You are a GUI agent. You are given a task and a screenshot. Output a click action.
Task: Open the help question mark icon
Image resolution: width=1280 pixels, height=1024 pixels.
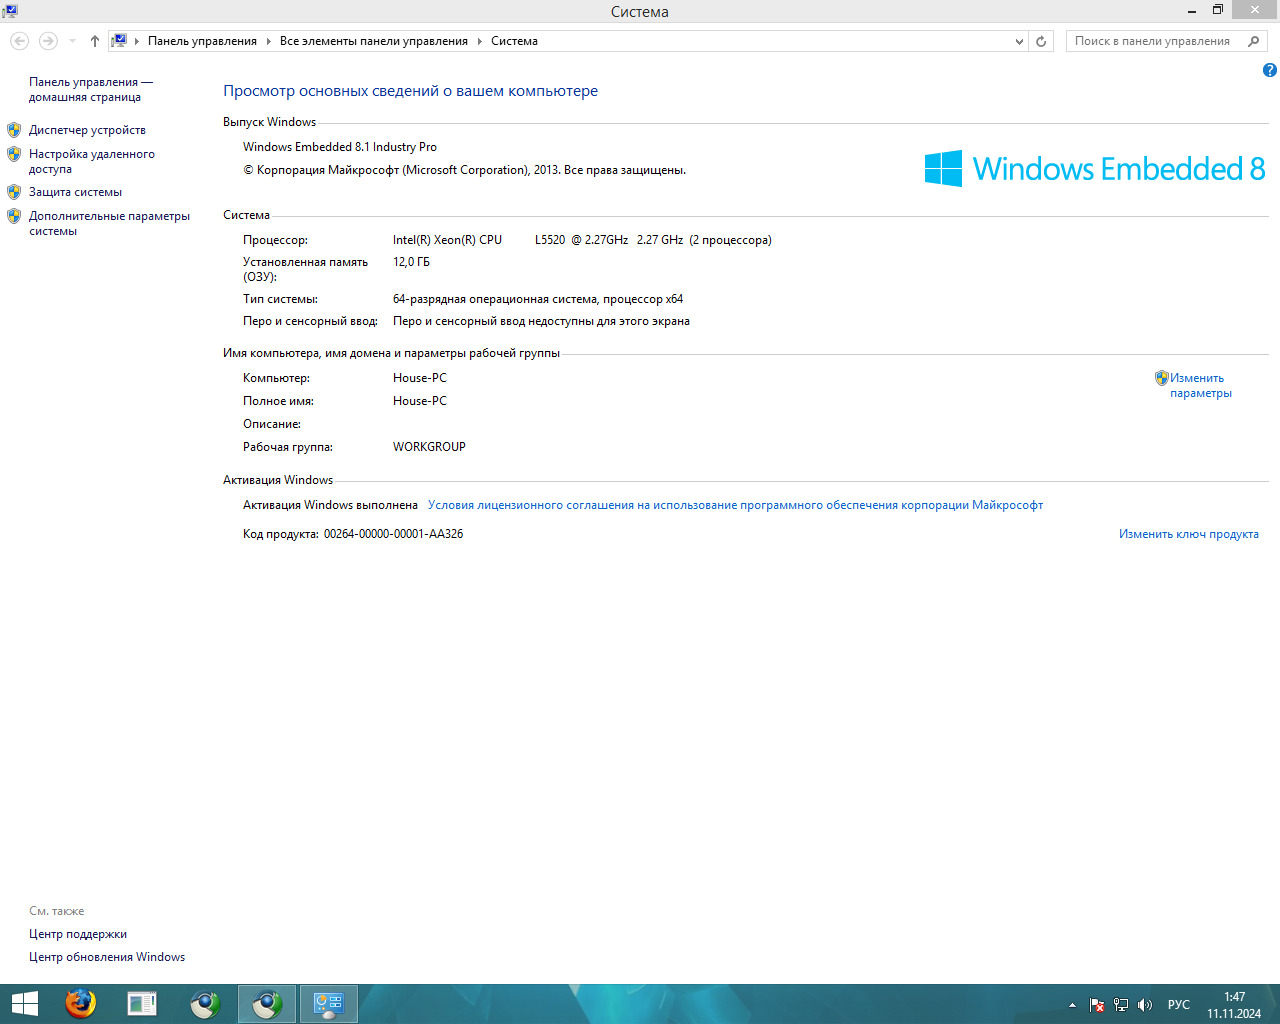click(1269, 70)
